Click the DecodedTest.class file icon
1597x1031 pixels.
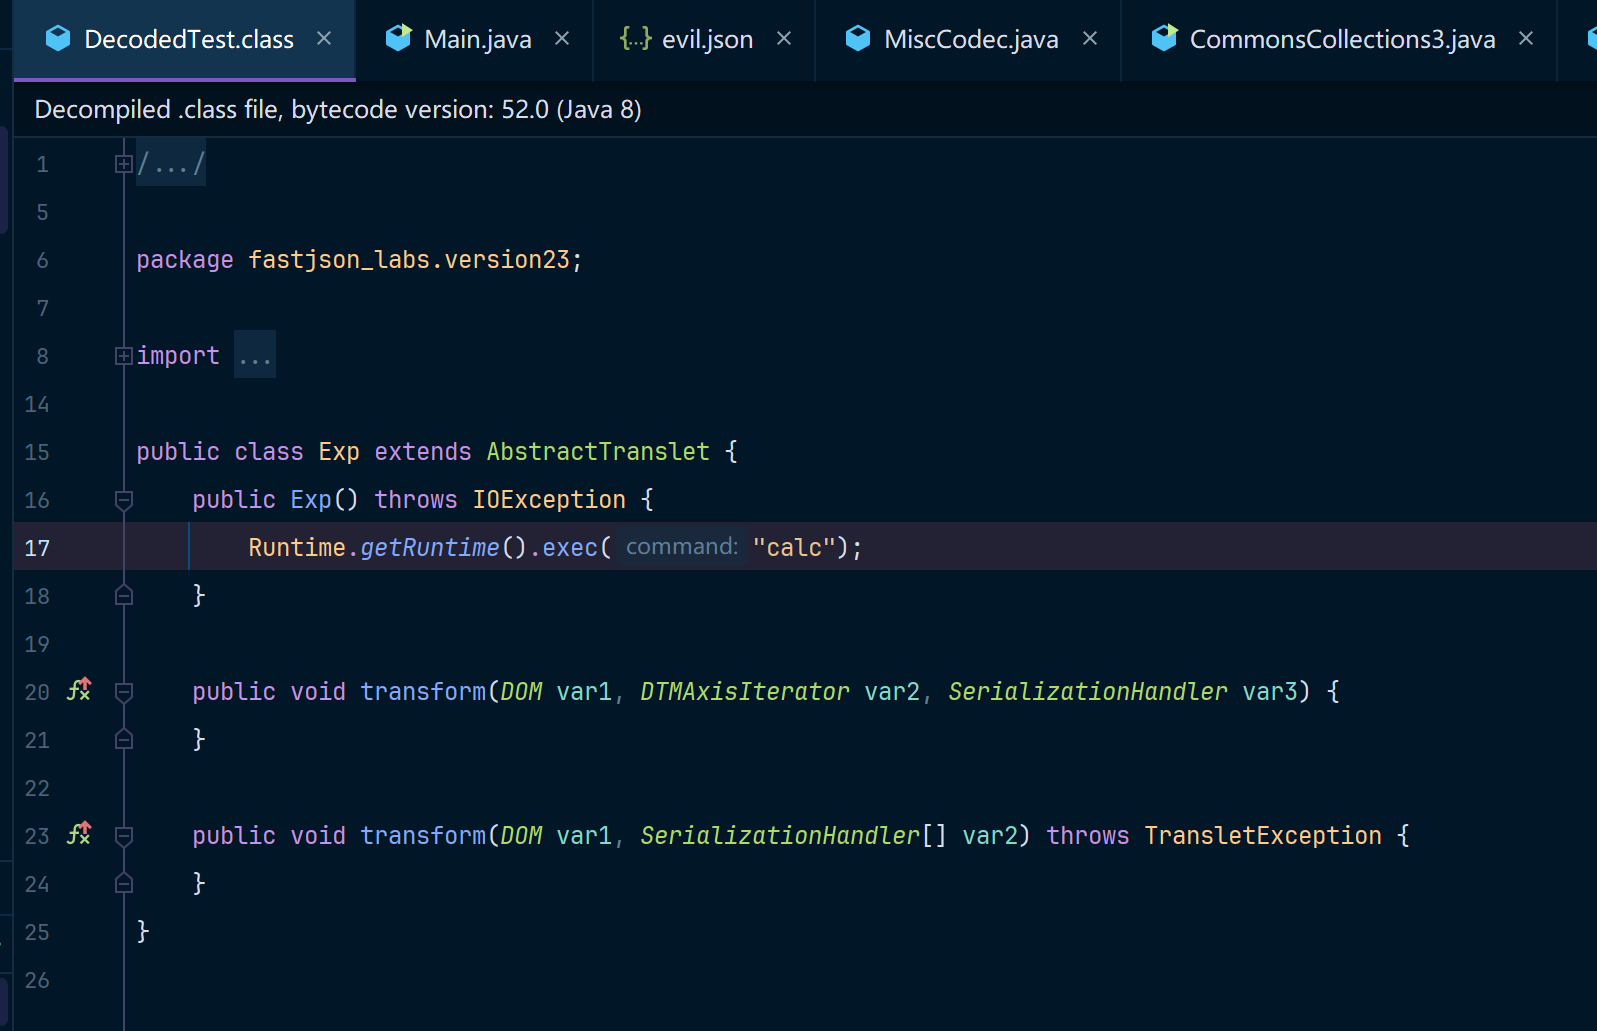[x=58, y=38]
